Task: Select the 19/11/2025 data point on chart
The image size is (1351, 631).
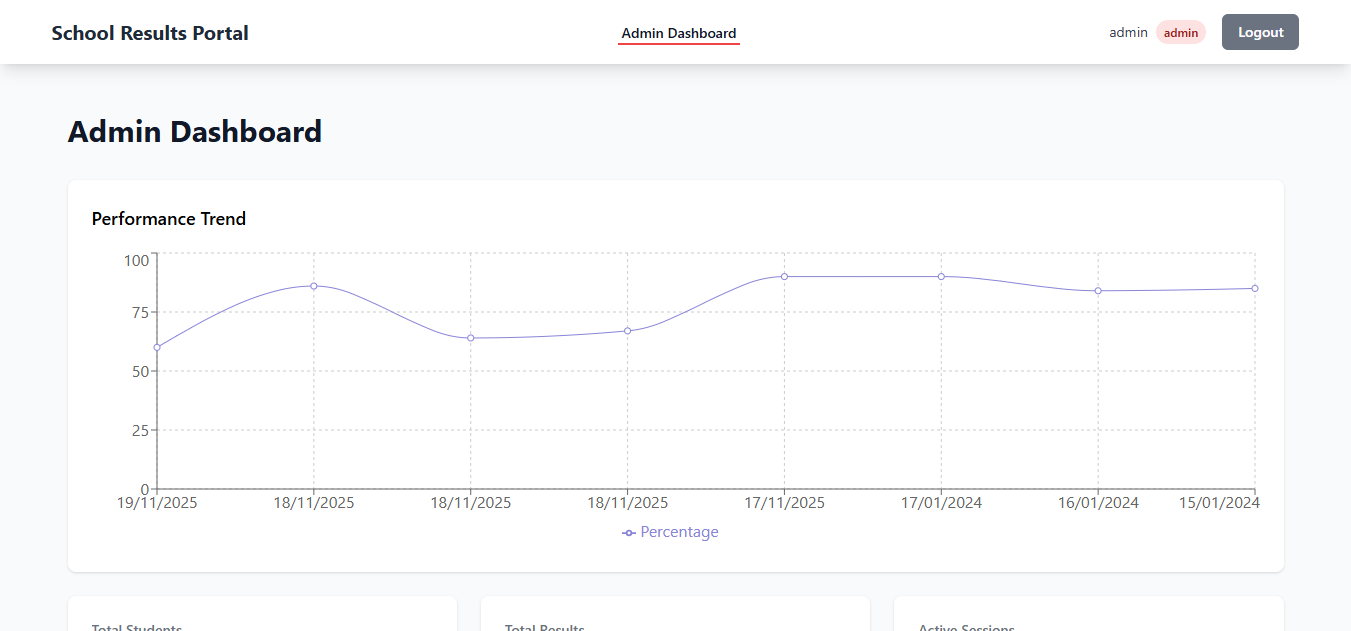Action: (x=157, y=347)
